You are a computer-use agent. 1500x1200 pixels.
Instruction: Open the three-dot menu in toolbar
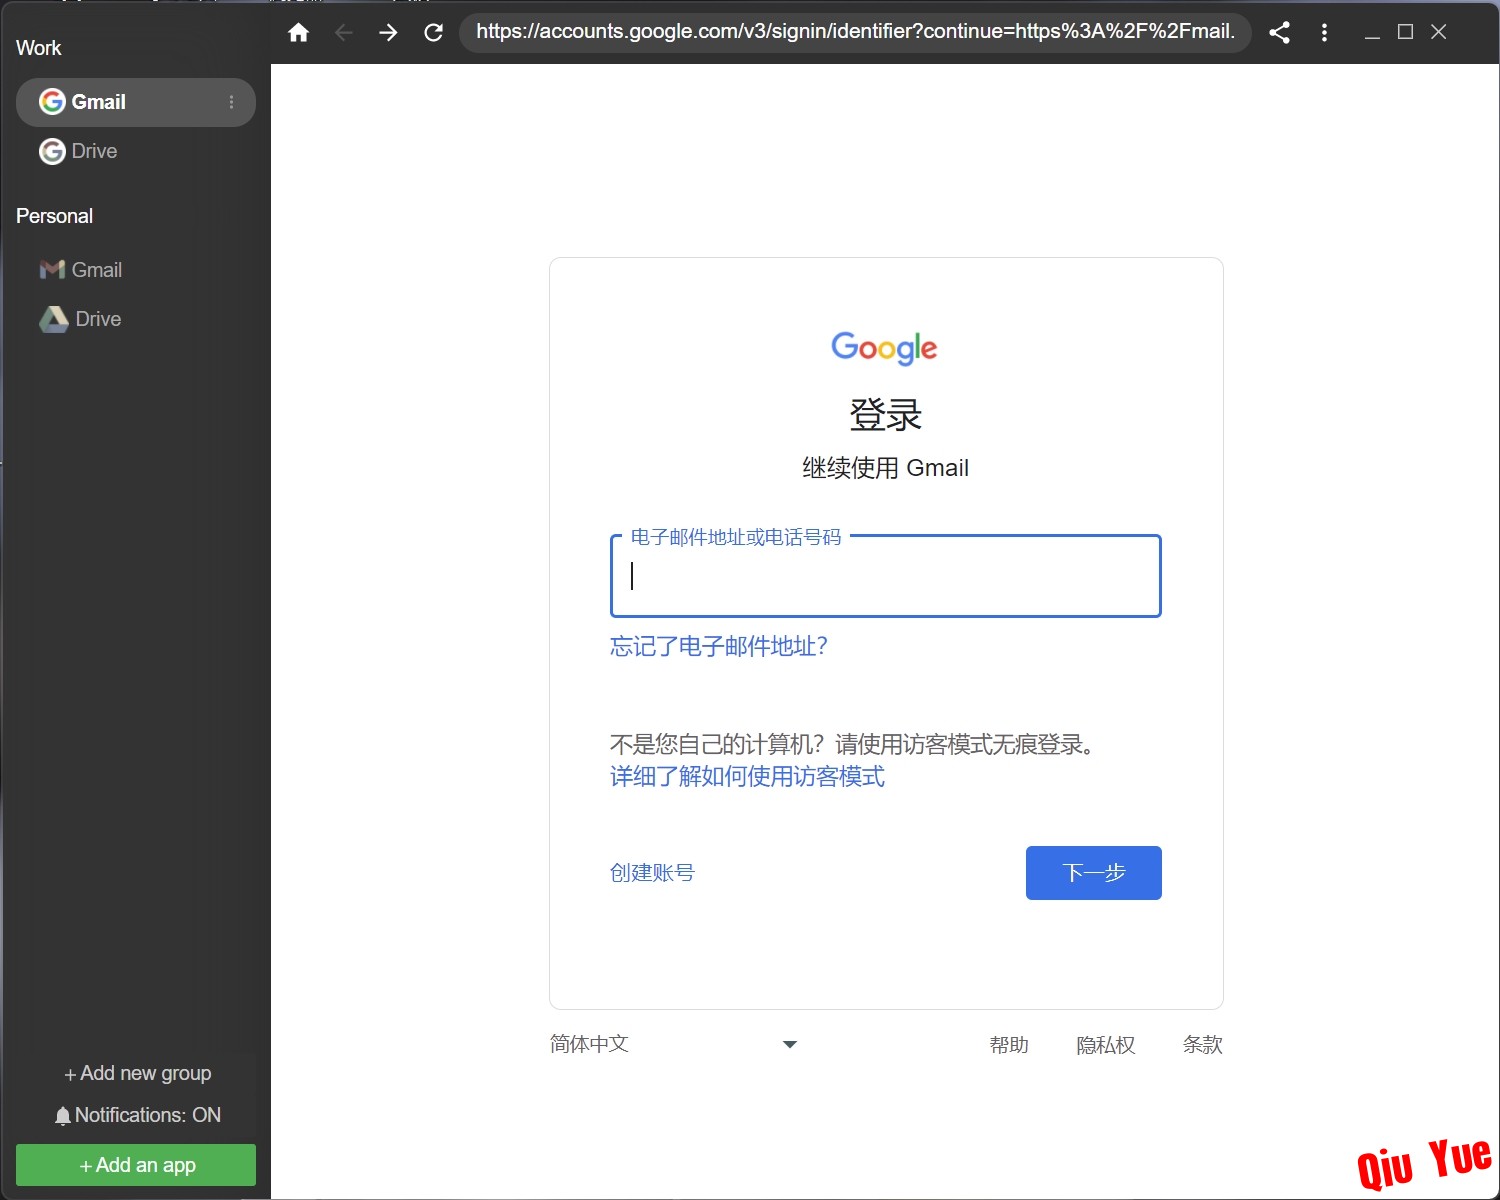[x=1324, y=32]
